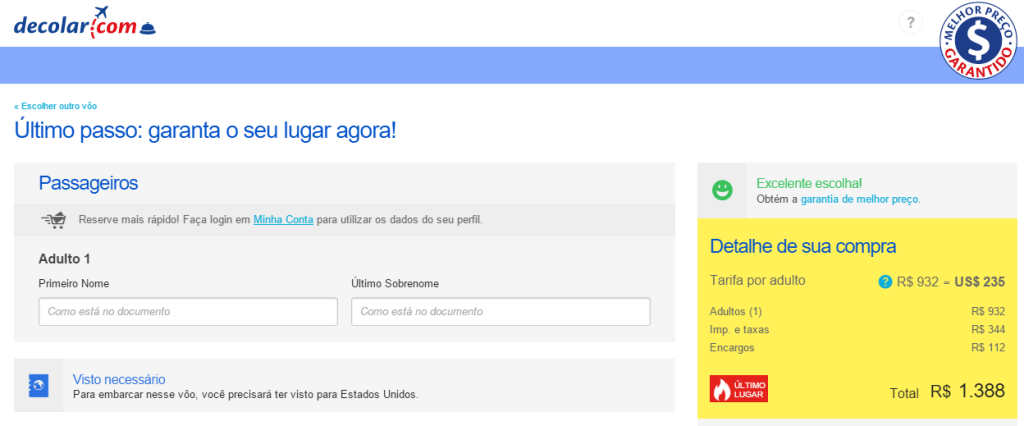Click the red Último Lugar flame badge
Screen dimensions: 1024x426
(739, 389)
